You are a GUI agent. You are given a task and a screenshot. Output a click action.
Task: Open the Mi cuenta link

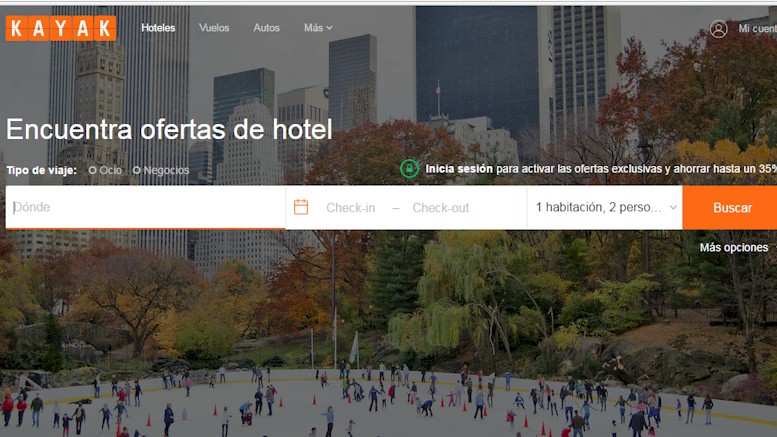[x=757, y=29]
